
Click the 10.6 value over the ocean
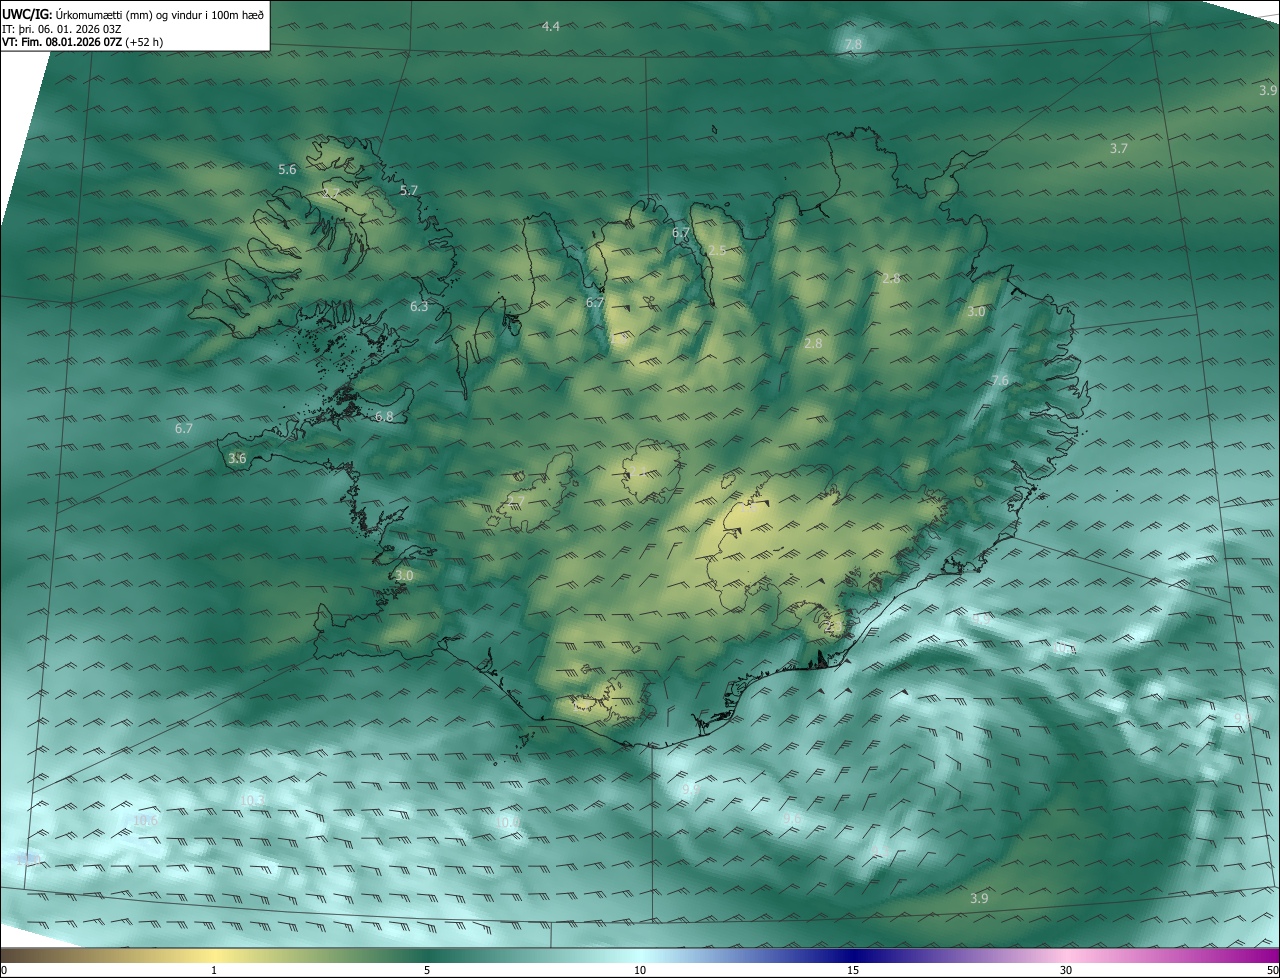pos(146,820)
